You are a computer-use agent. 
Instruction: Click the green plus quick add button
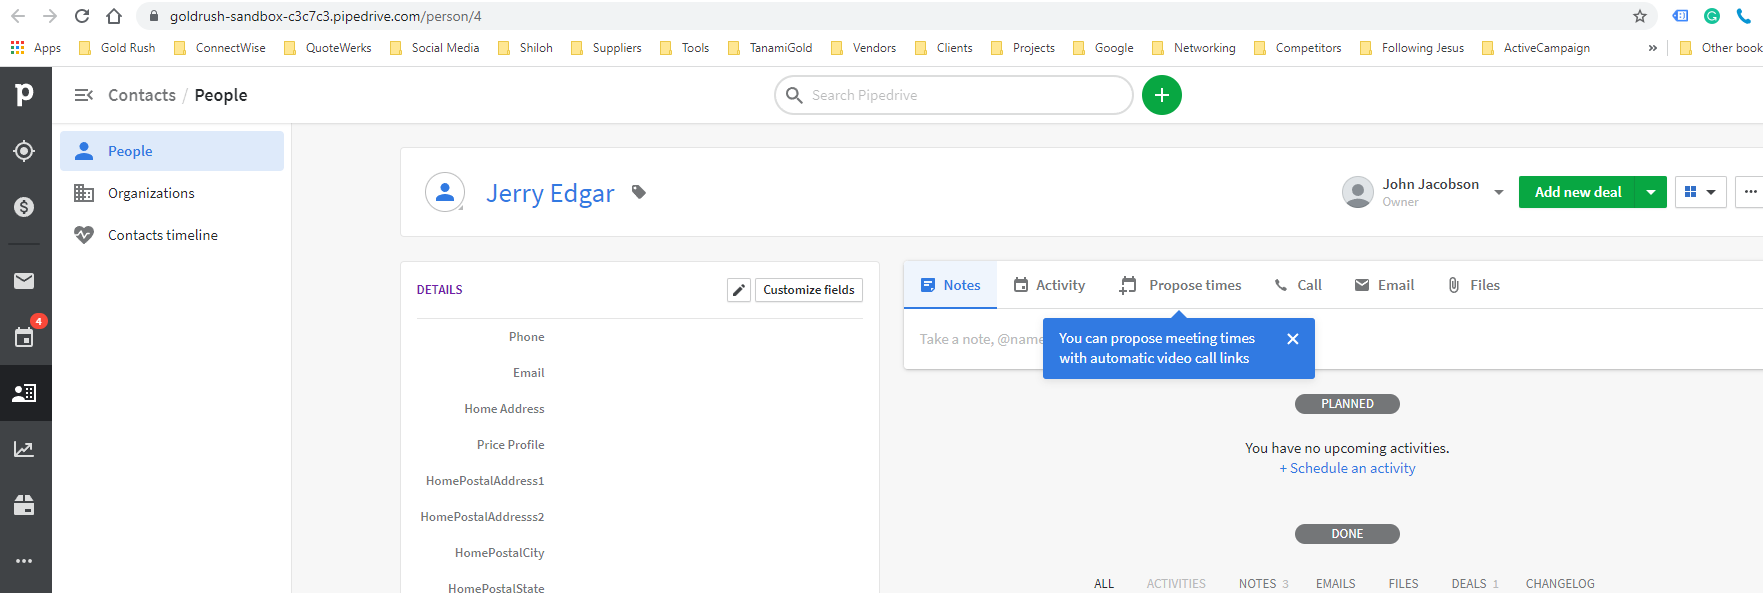pos(1161,95)
